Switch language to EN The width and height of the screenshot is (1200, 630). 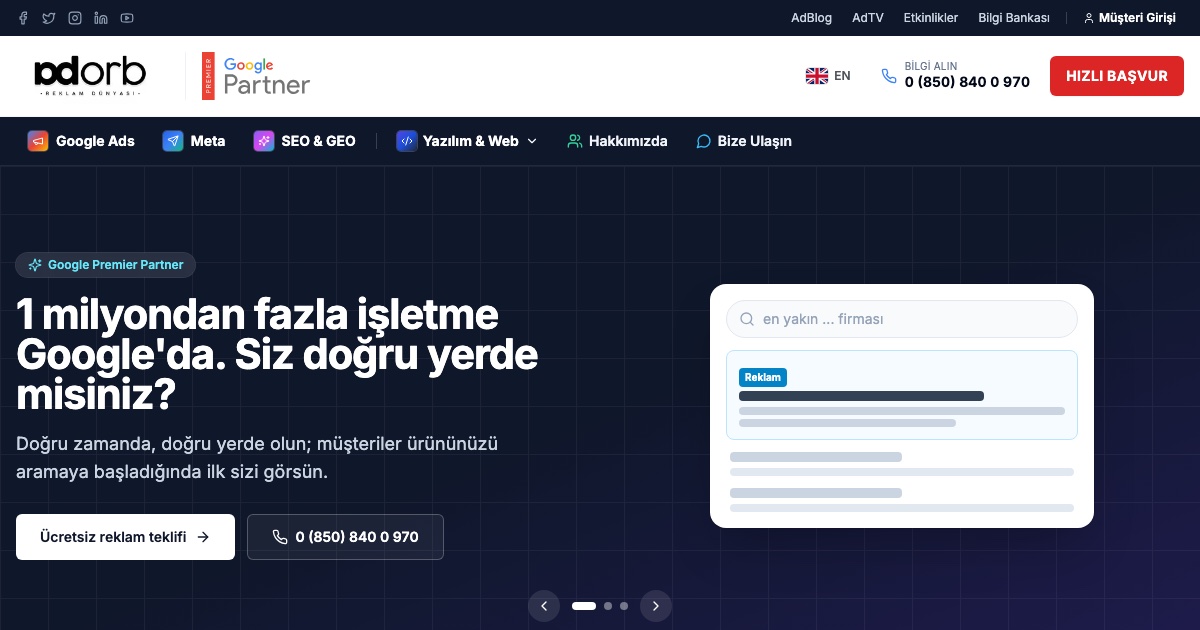click(x=828, y=76)
